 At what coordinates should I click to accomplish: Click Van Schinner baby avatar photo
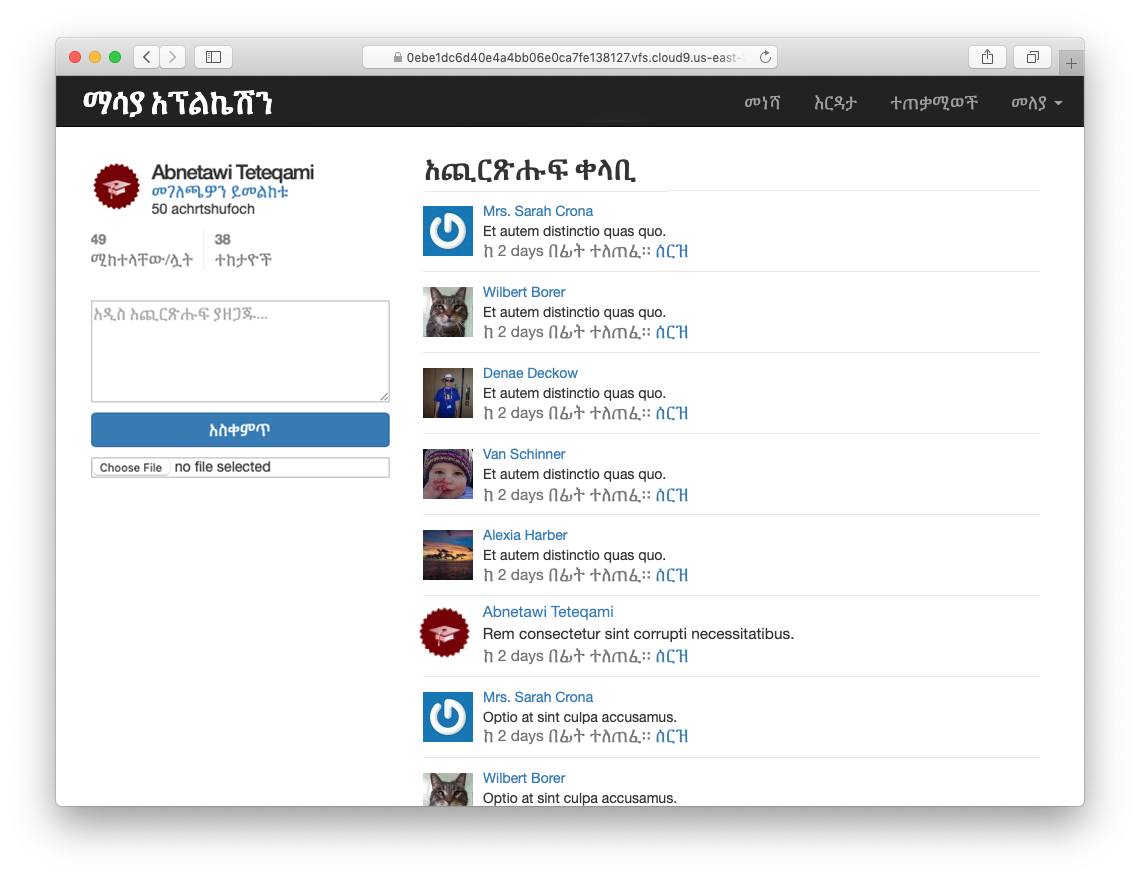pos(448,474)
